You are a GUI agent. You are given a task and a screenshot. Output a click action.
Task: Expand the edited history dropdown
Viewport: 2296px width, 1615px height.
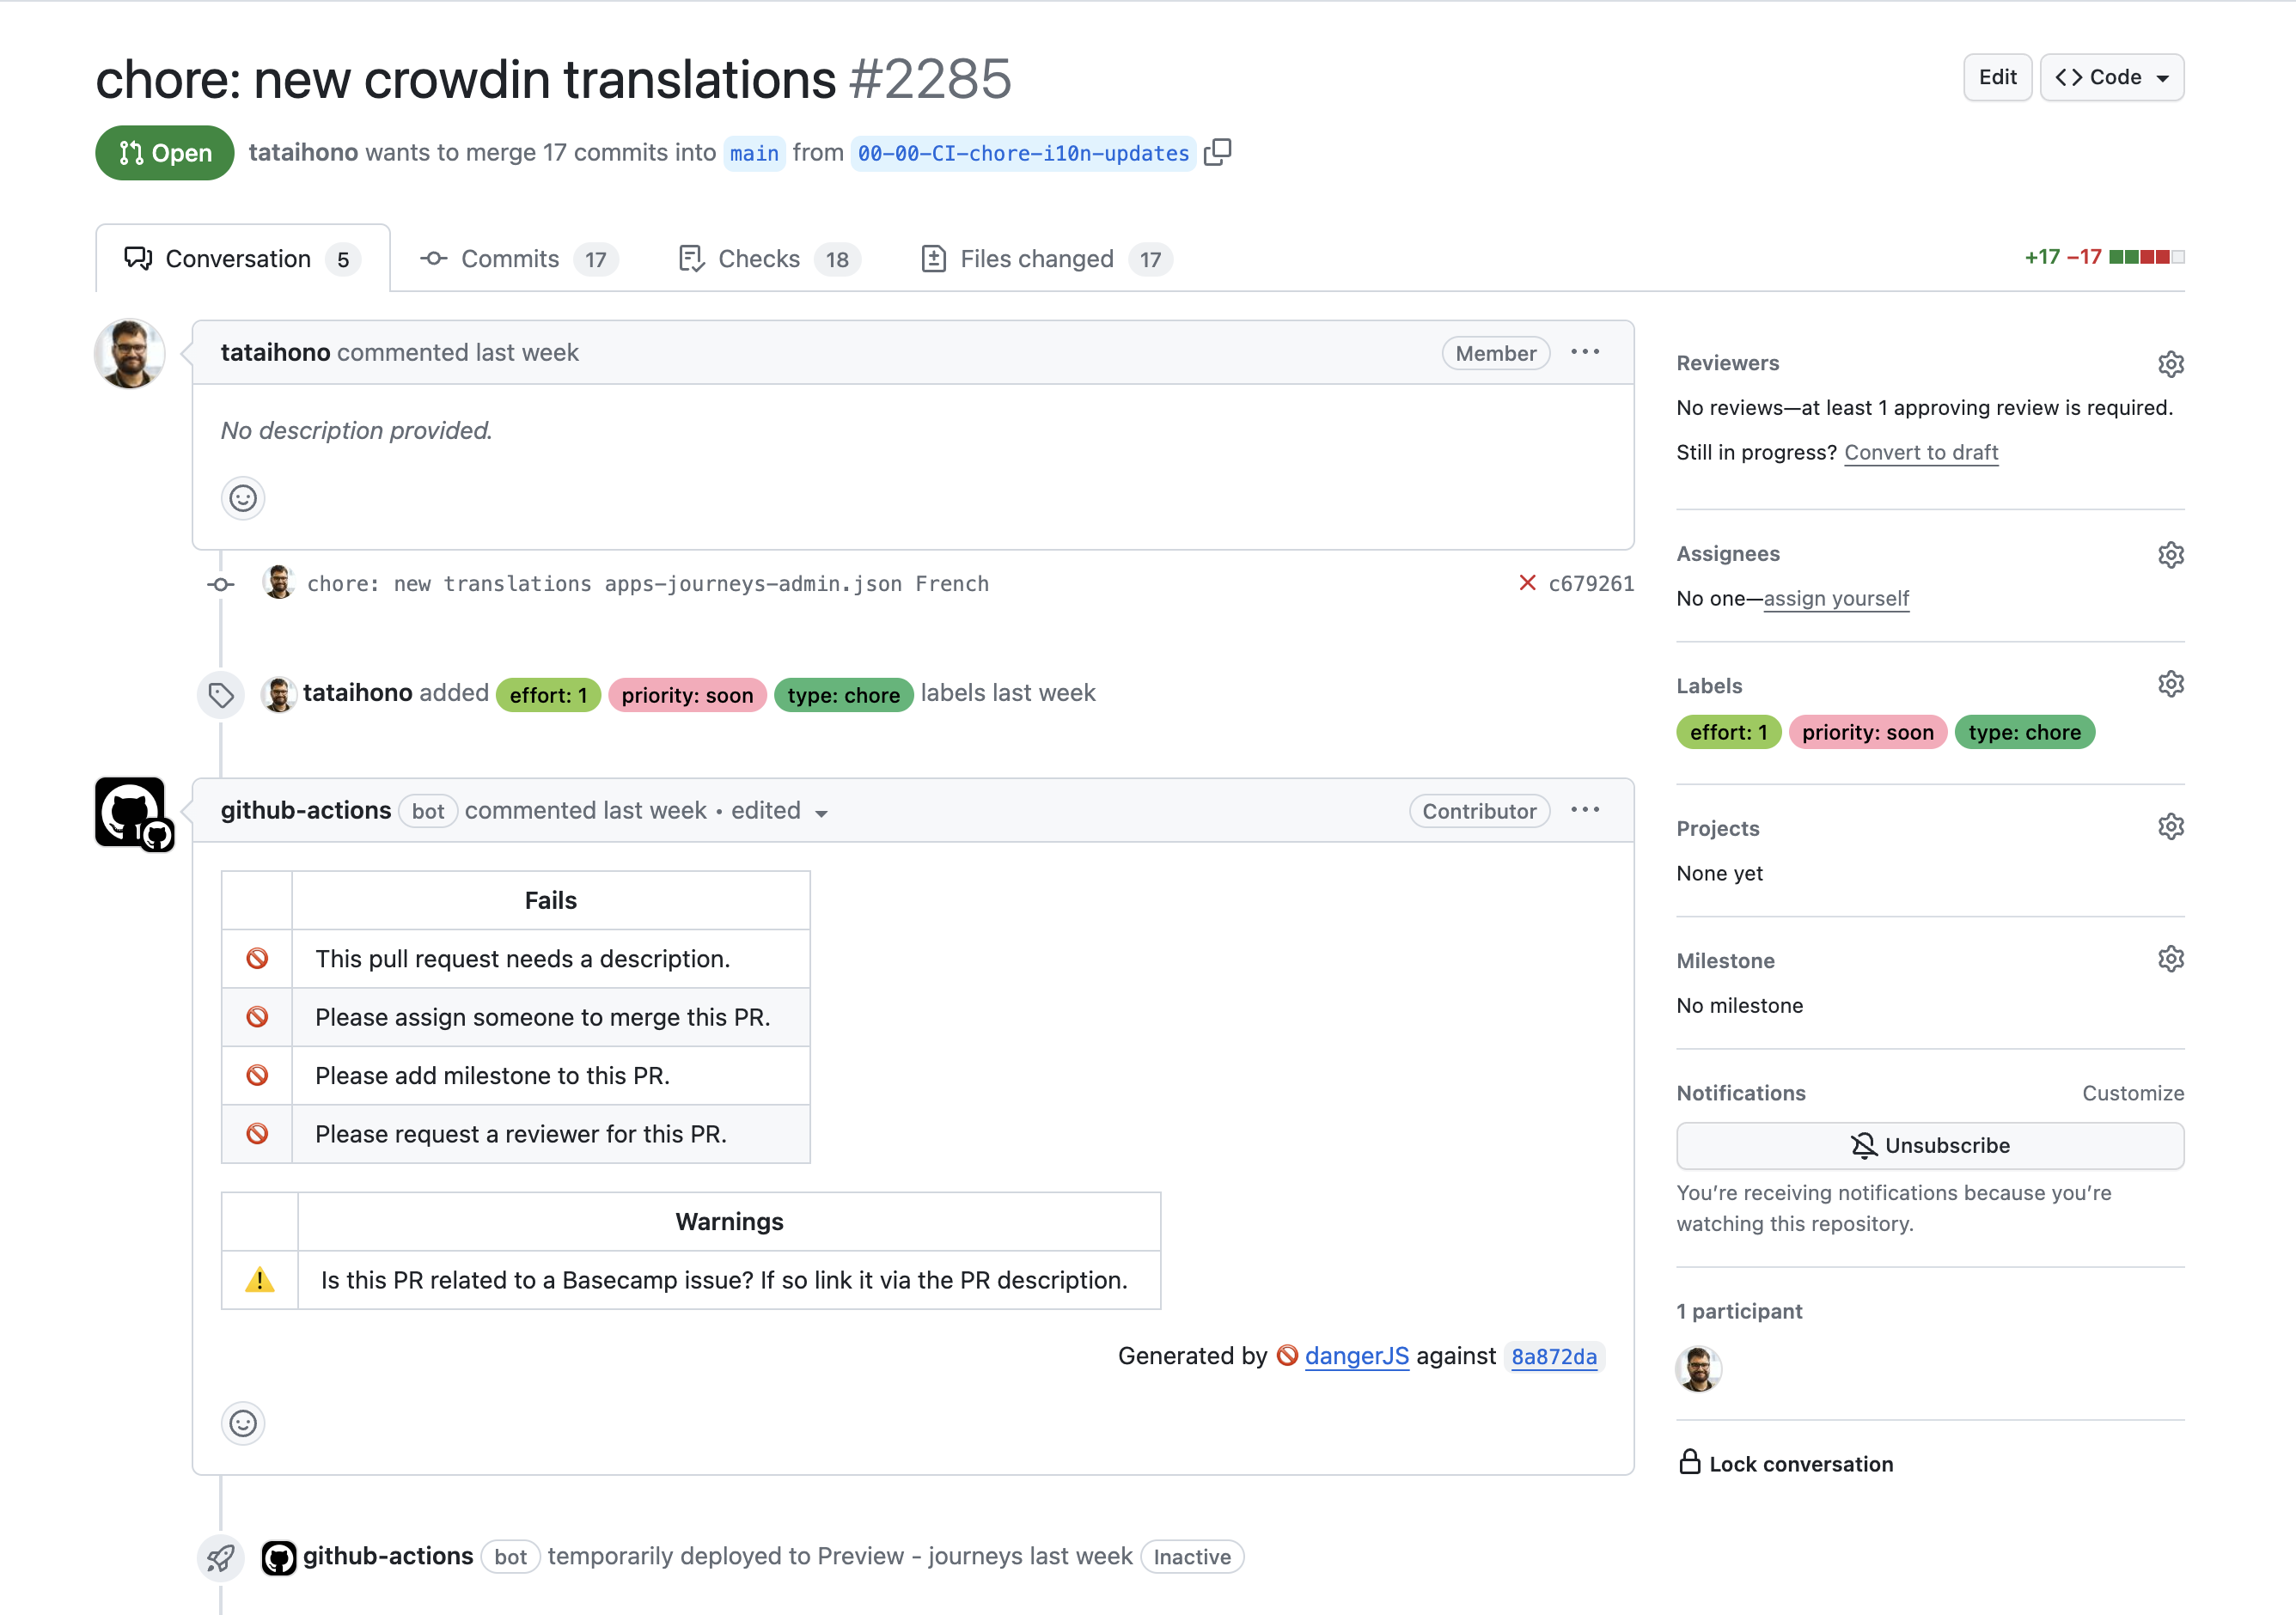[821, 812]
